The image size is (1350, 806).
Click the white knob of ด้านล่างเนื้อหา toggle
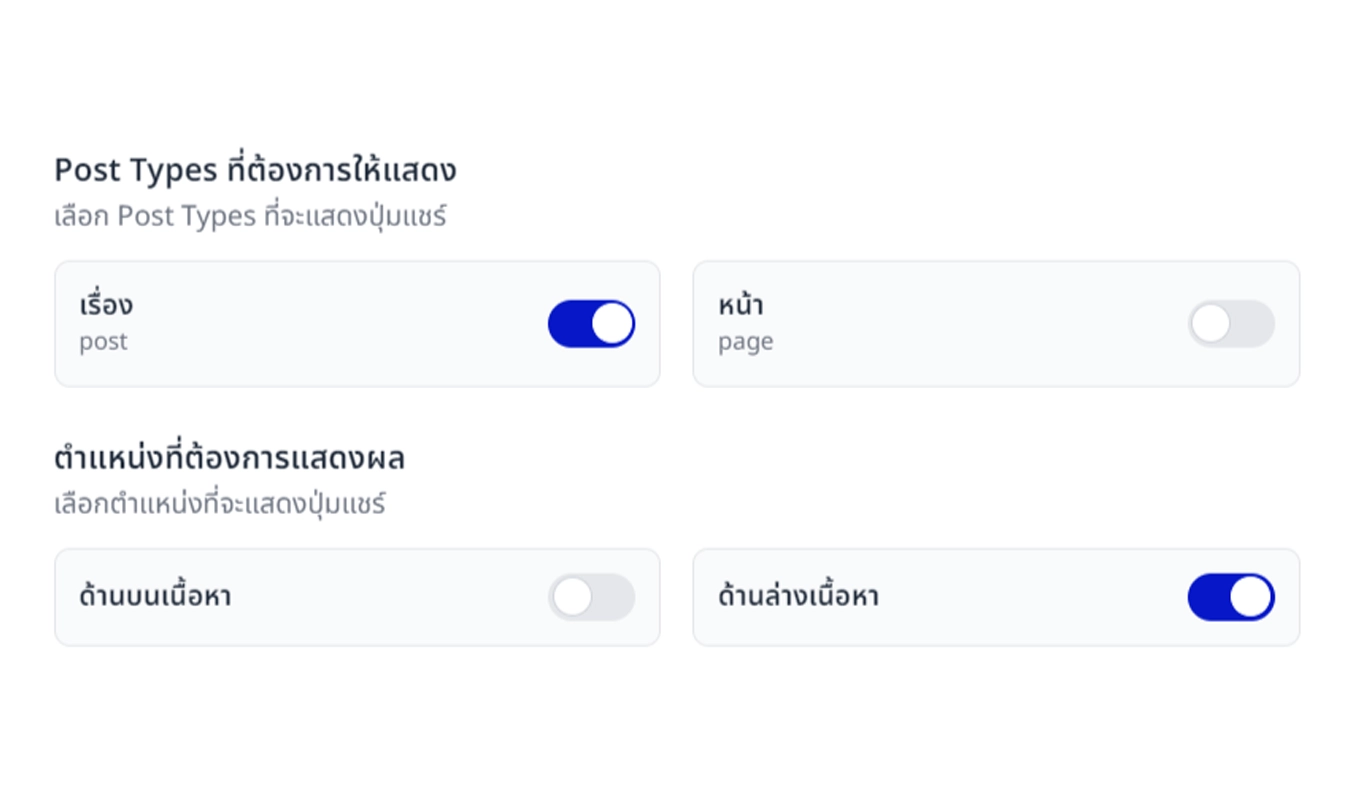(1249, 596)
